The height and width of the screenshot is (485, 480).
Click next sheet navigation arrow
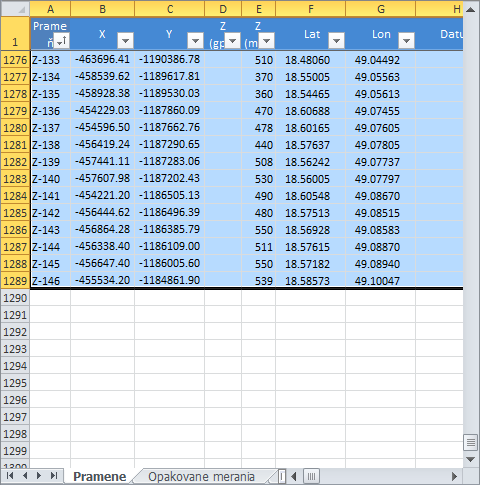(x=39, y=476)
